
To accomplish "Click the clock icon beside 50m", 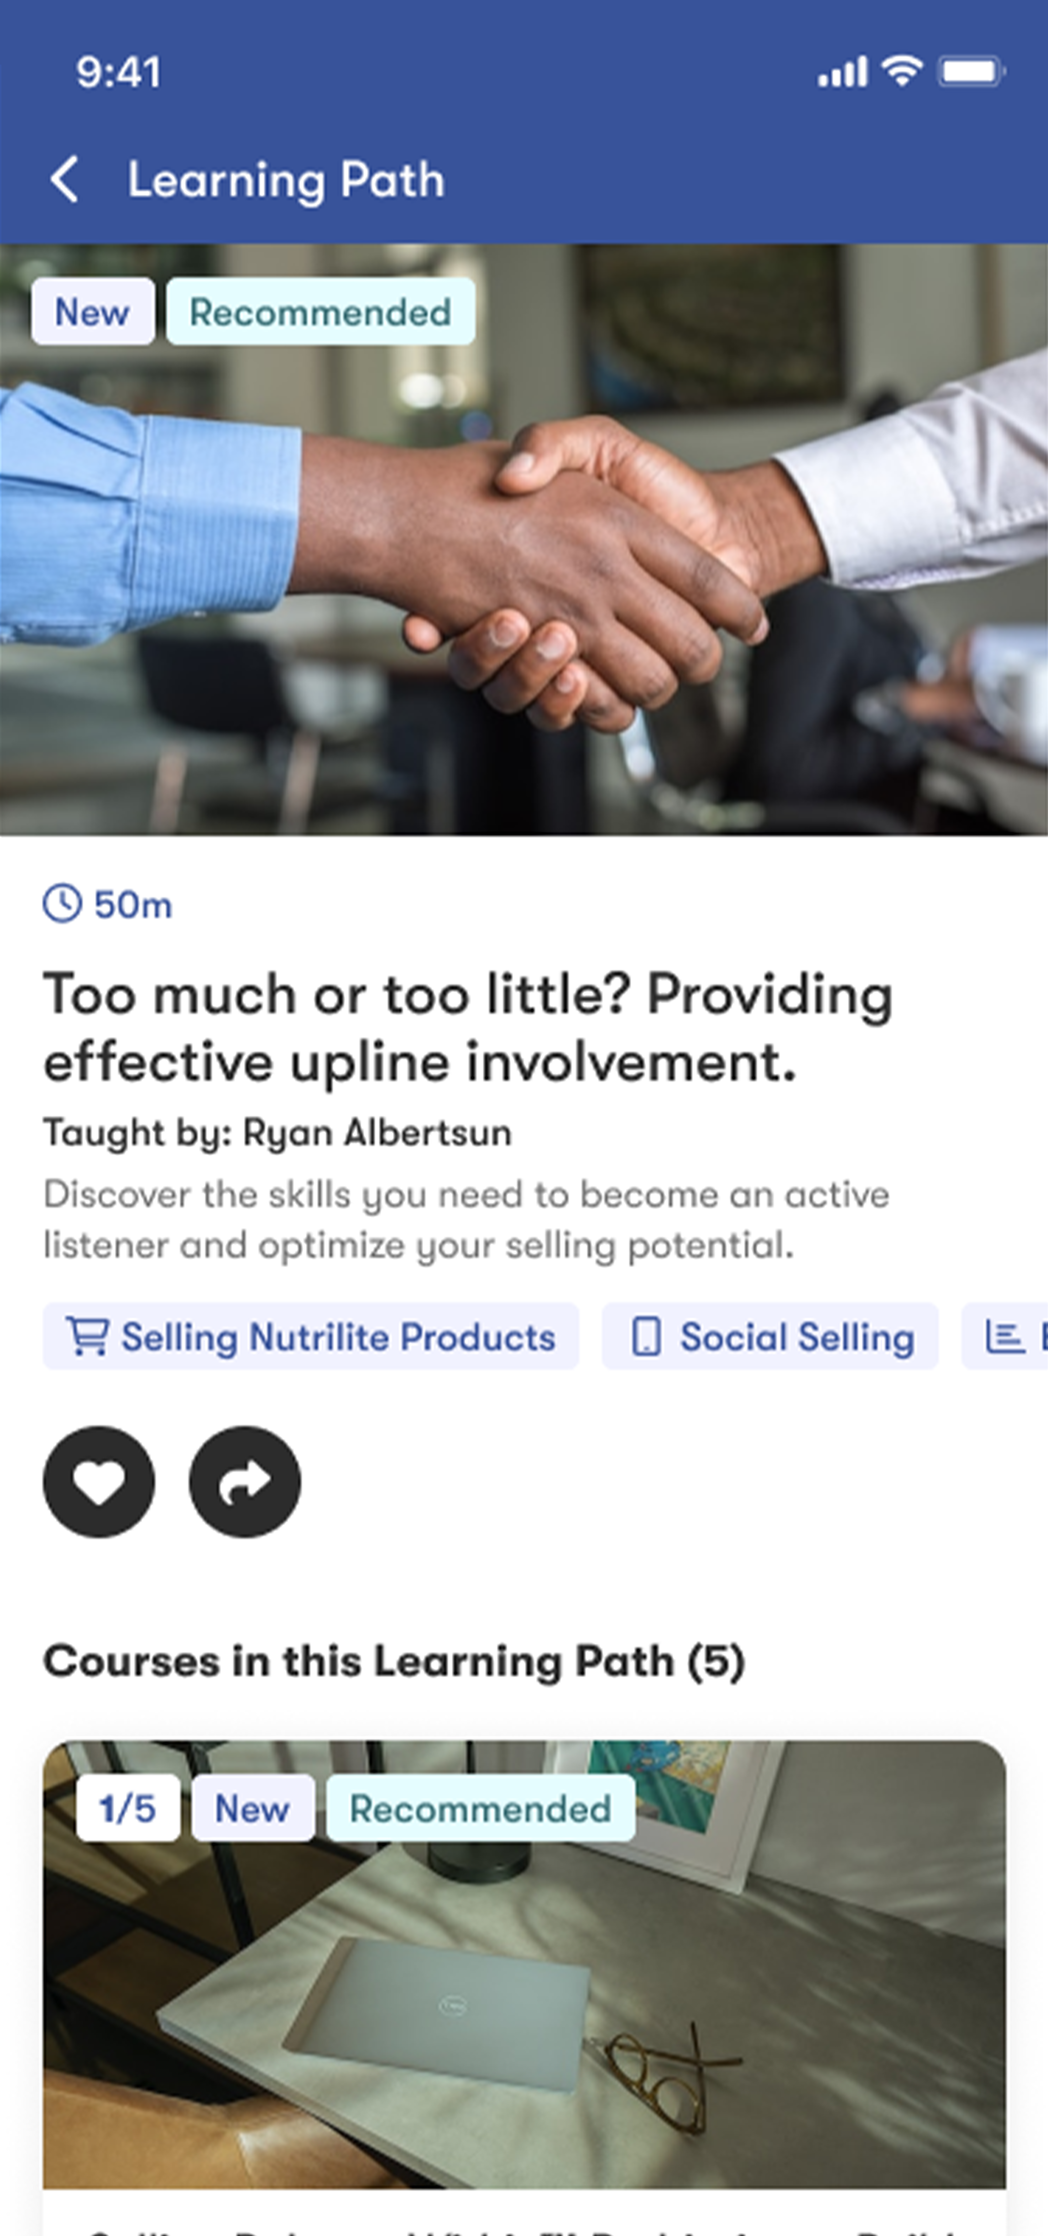I will 62,904.
